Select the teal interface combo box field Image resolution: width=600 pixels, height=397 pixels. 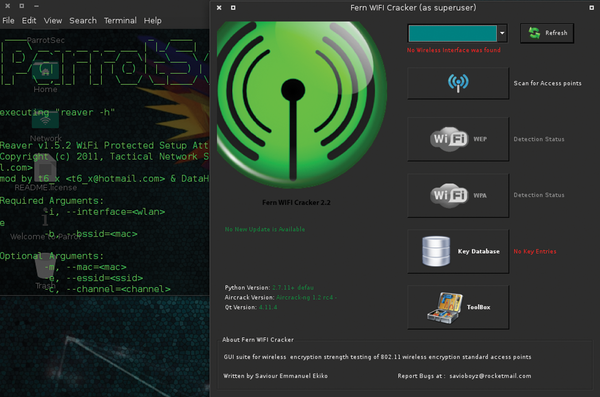tap(453, 33)
